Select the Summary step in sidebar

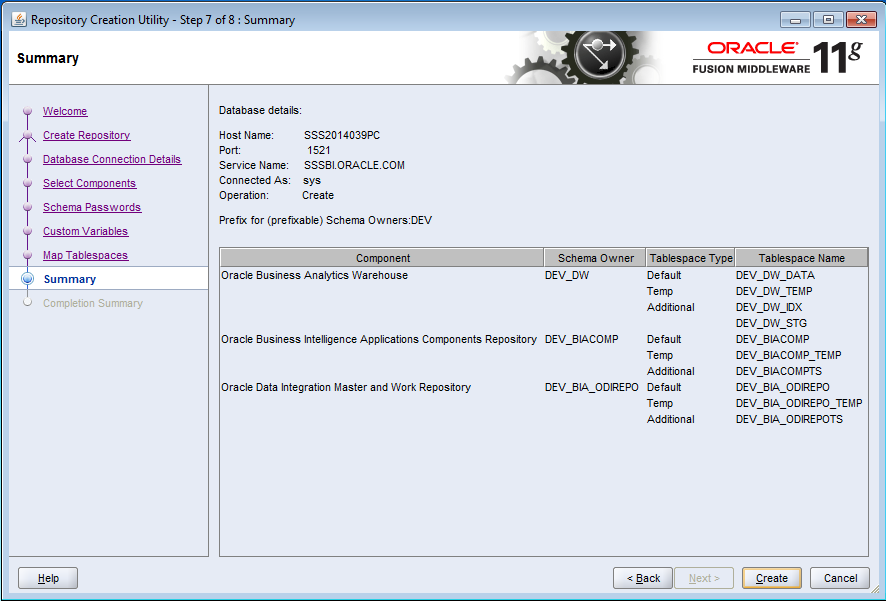pyautogui.click(x=70, y=279)
